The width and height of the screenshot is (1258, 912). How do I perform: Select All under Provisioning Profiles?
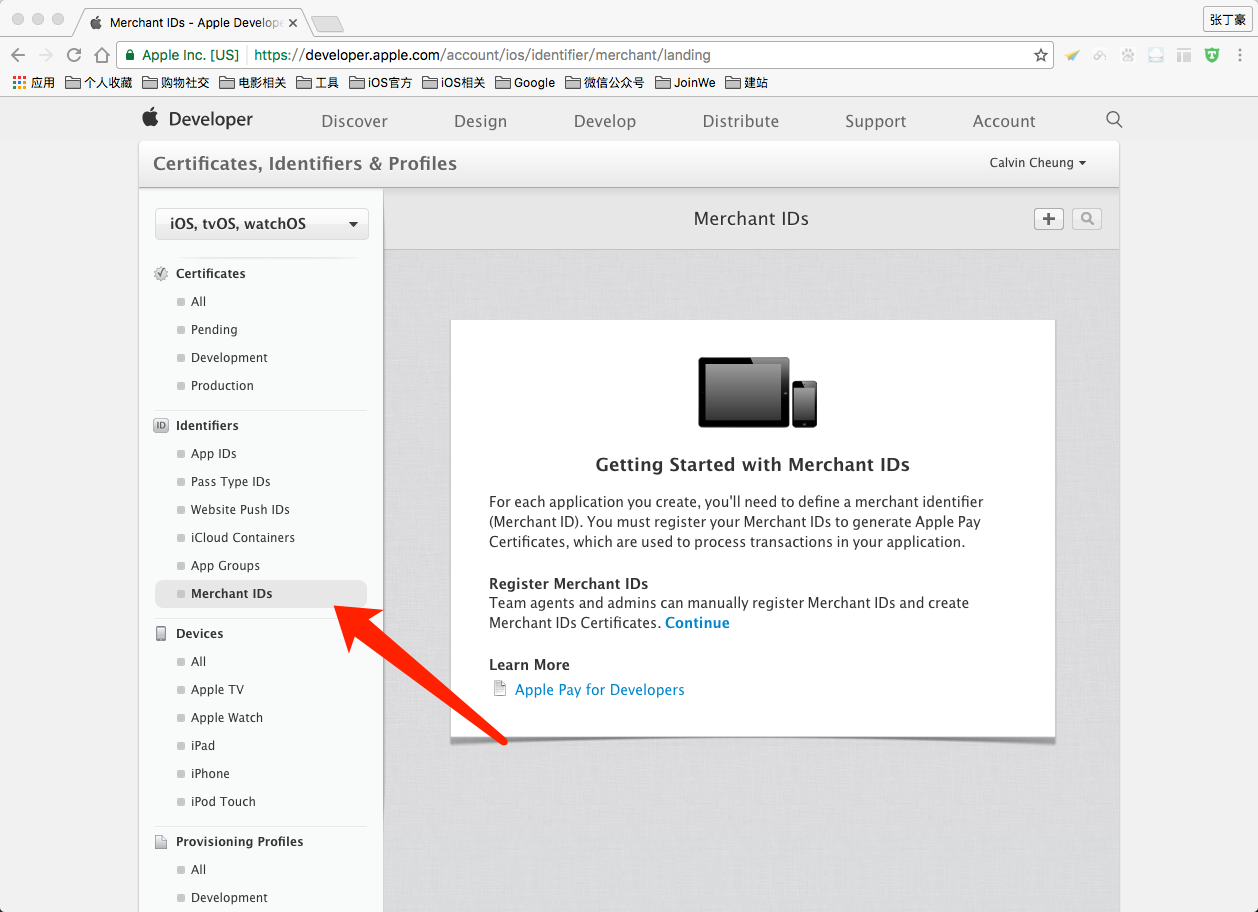point(198,869)
